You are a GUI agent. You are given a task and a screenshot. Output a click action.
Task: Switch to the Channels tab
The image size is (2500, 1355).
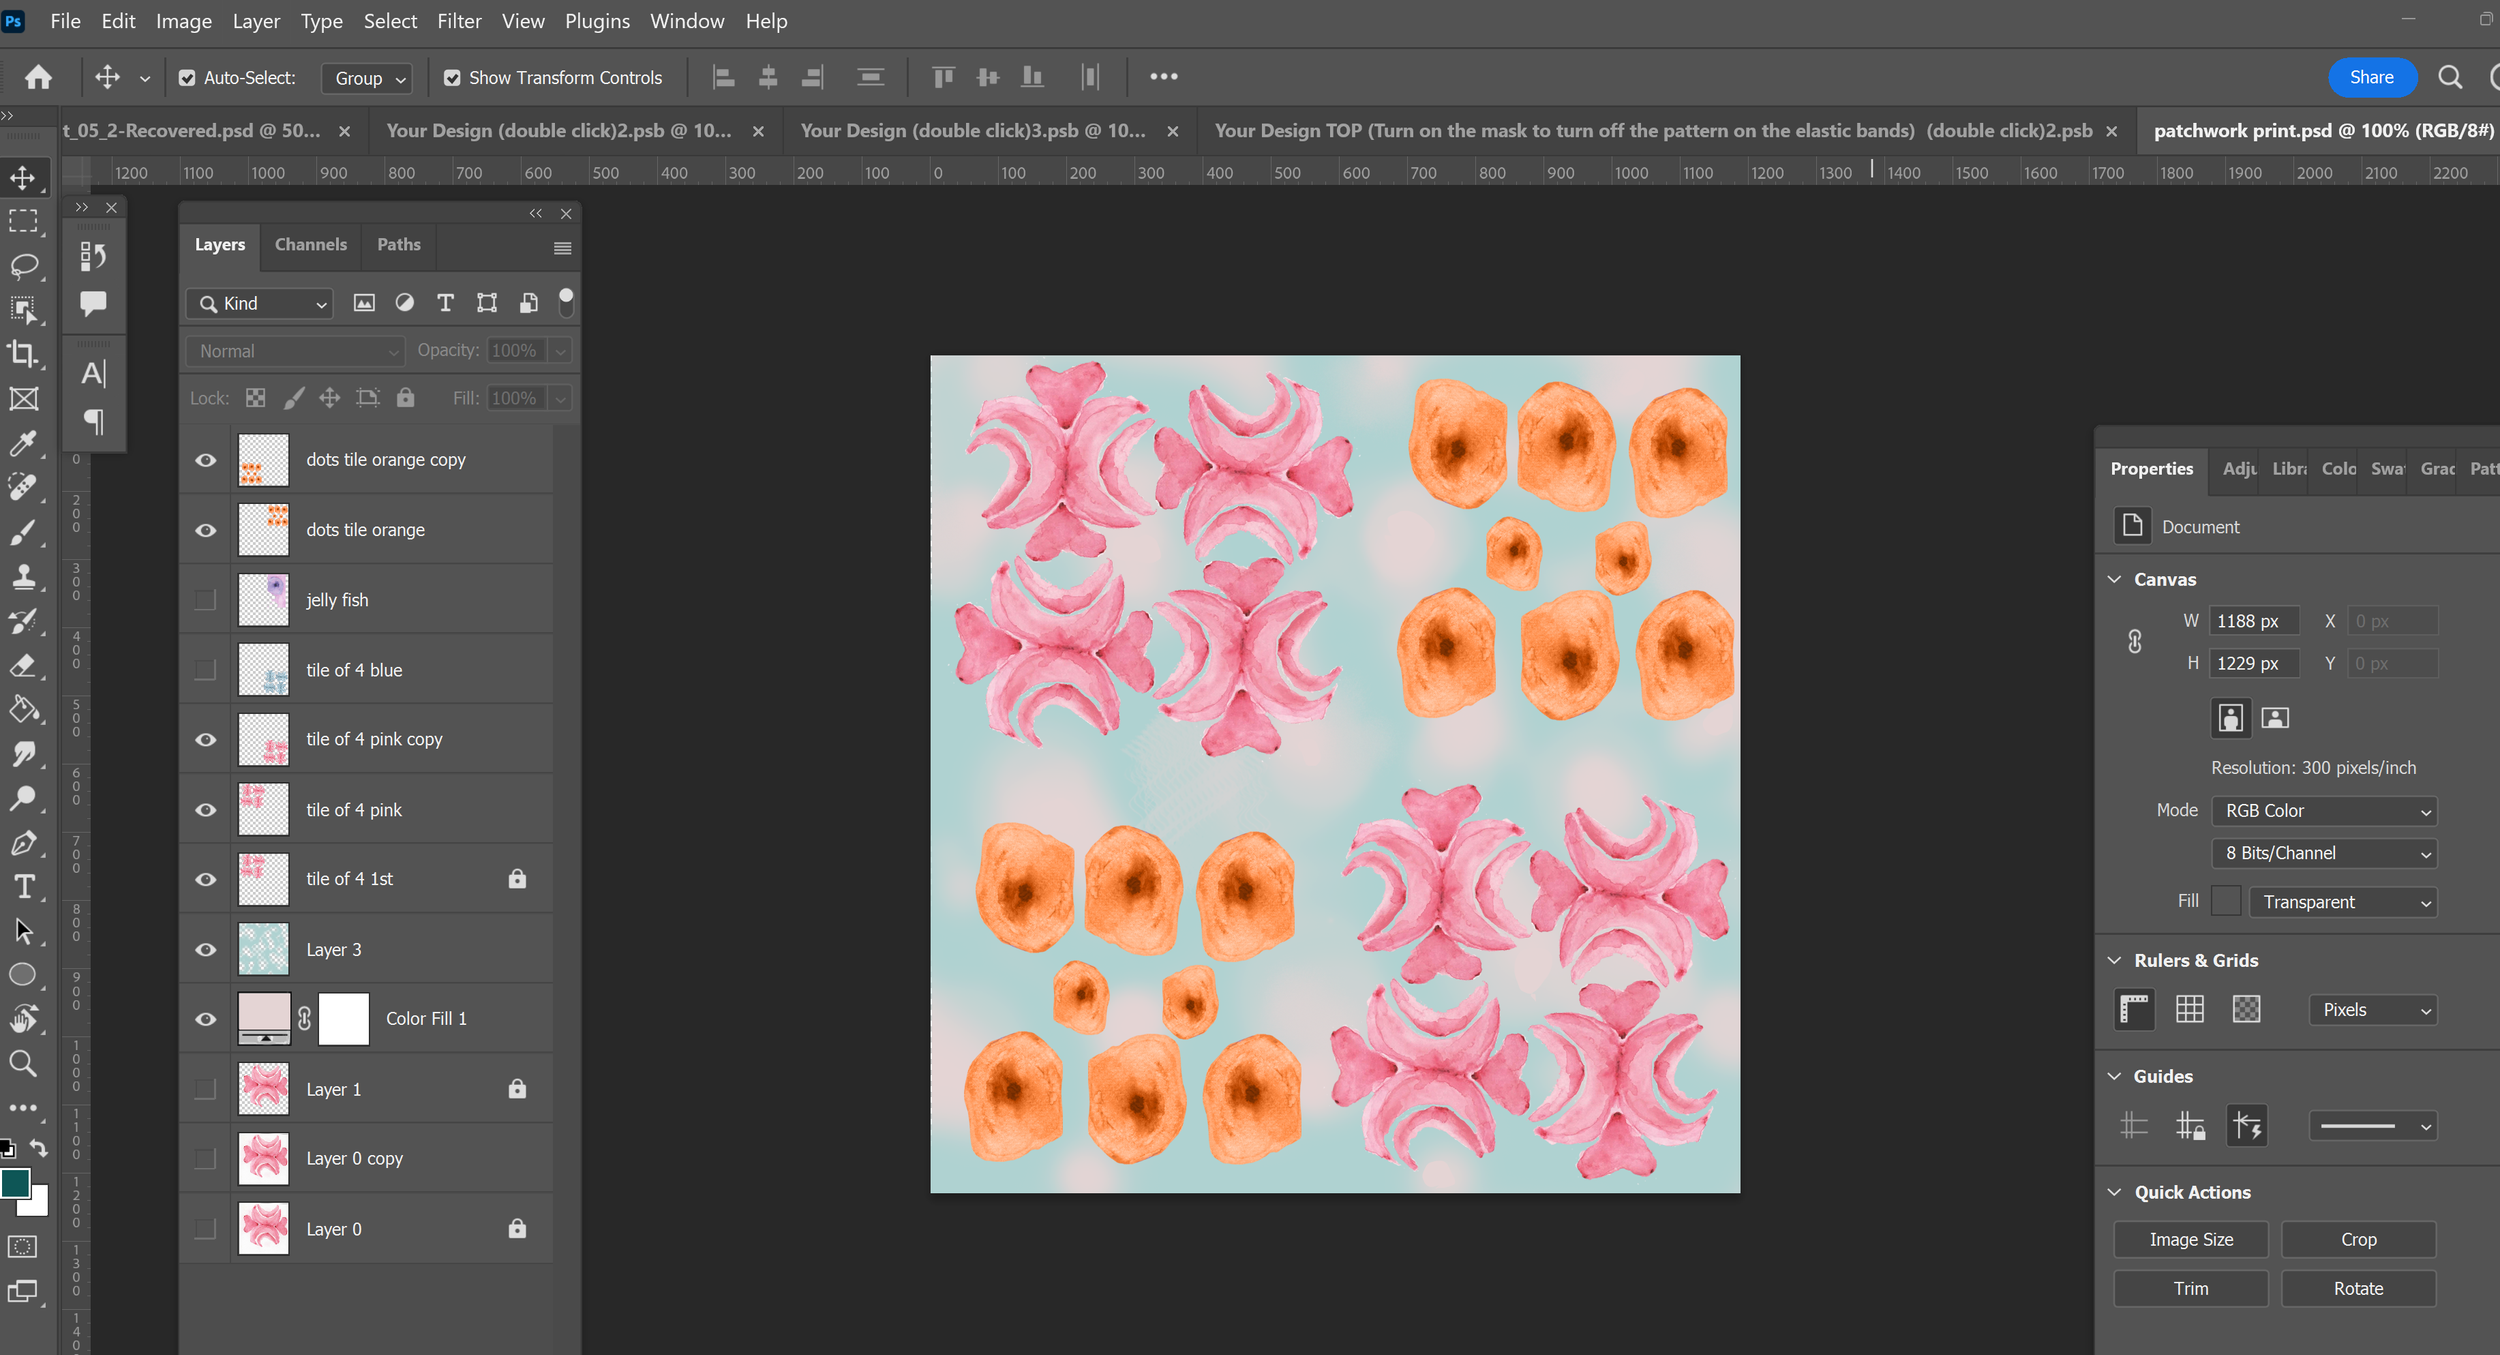tap(310, 245)
